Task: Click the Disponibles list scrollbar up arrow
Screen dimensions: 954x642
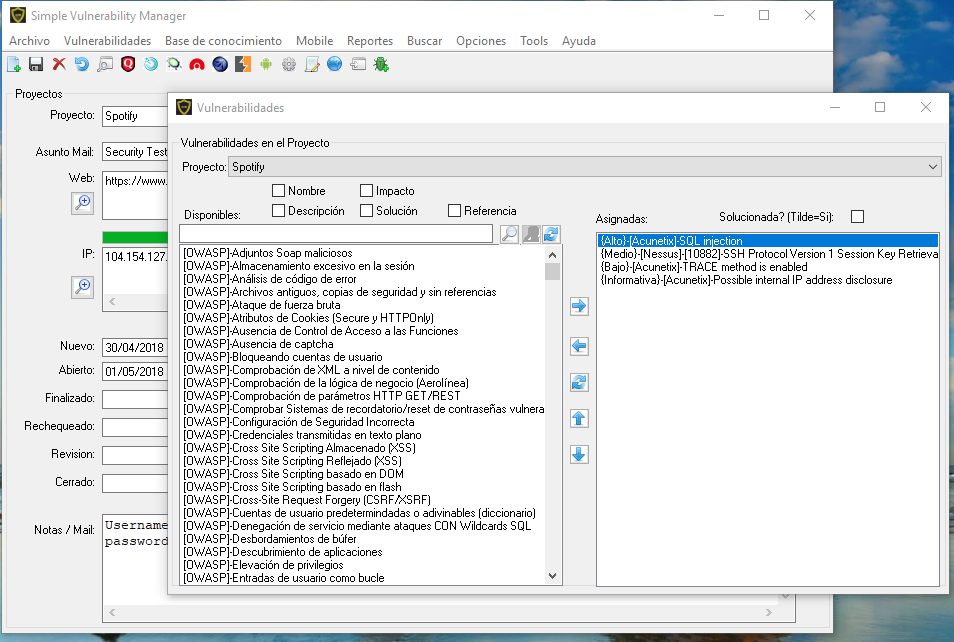Action: [552, 255]
